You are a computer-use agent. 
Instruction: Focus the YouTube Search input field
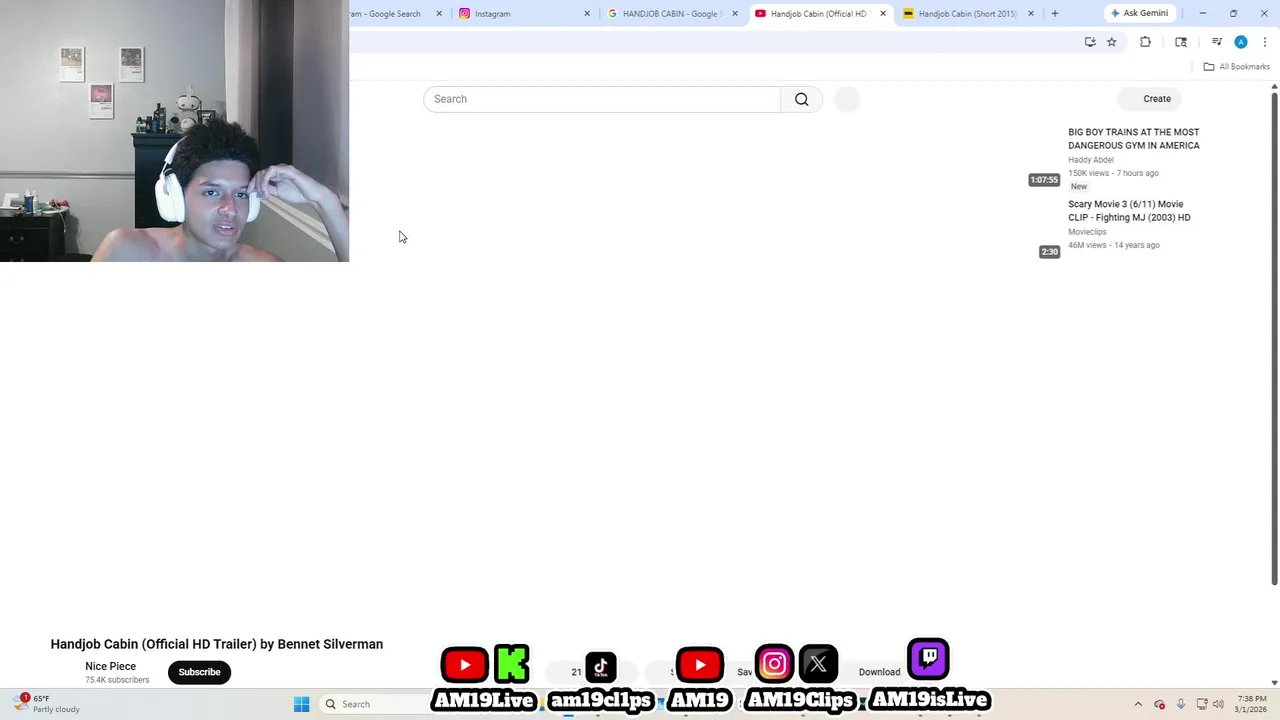tap(602, 99)
